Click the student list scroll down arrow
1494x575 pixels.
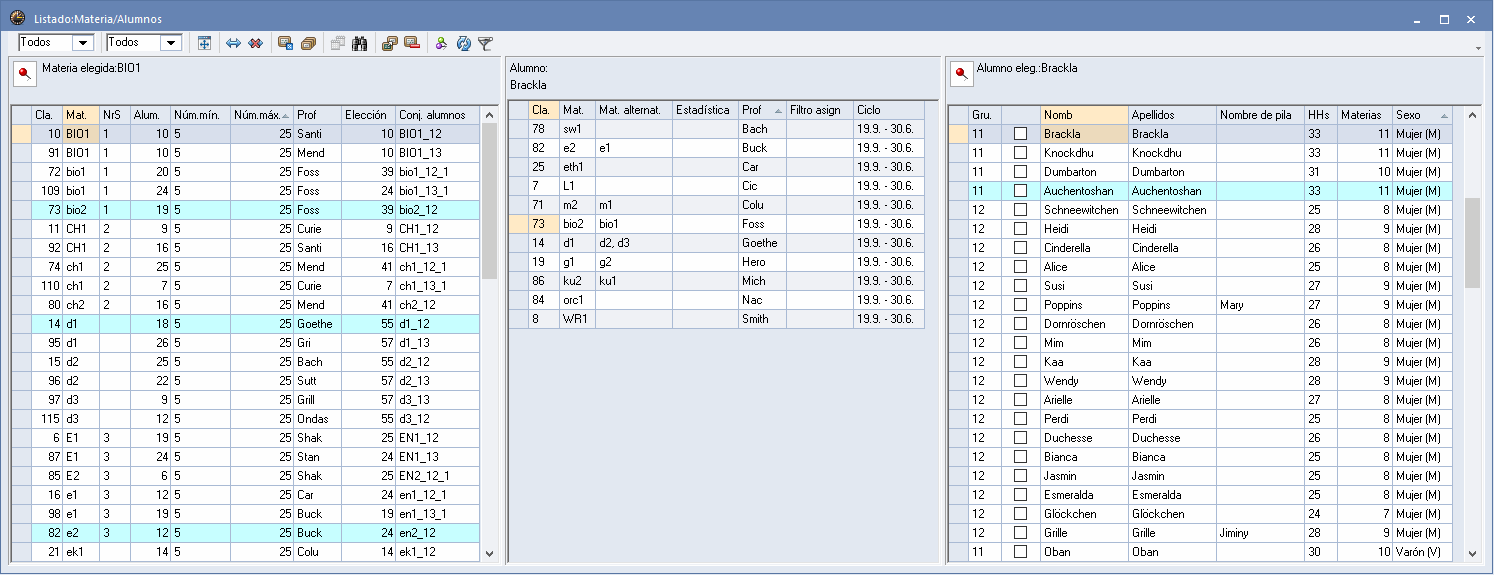(1472, 553)
